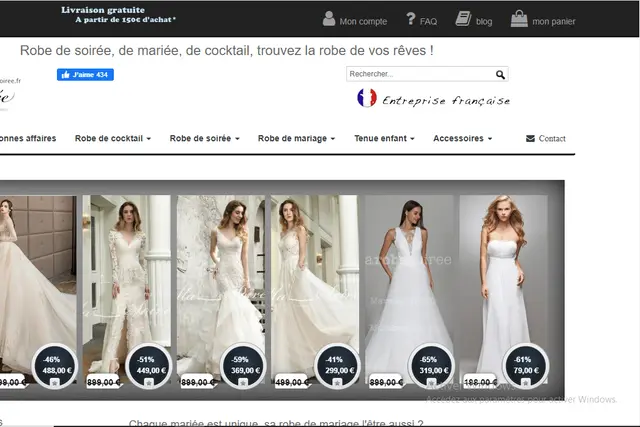Like the page with J'aime 434 button

coord(85,75)
